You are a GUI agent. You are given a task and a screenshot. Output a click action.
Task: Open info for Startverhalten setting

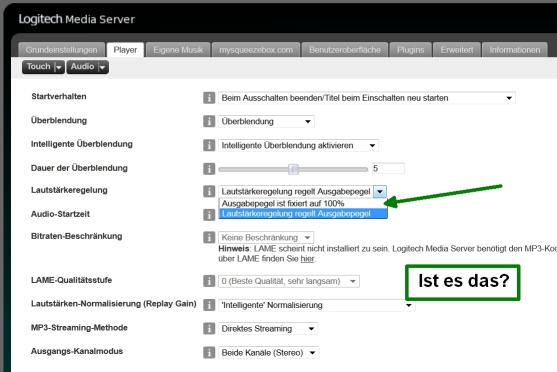(x=209, y=98)
